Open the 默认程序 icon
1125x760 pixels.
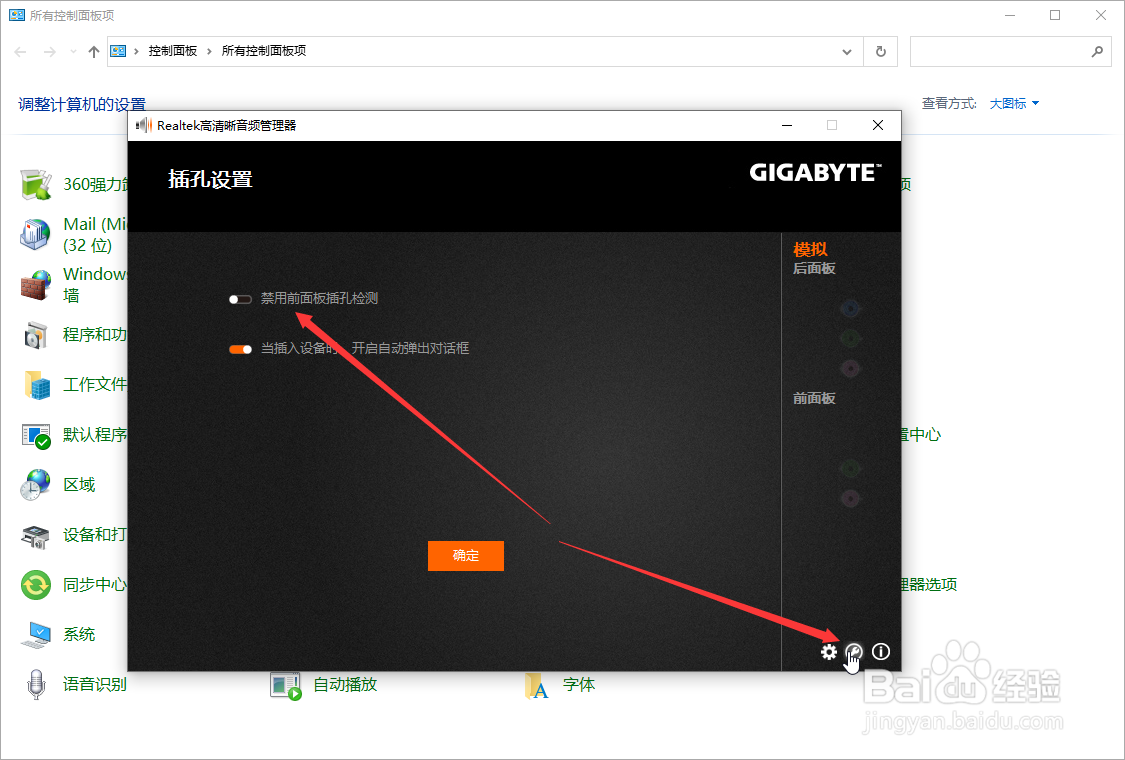35,435
